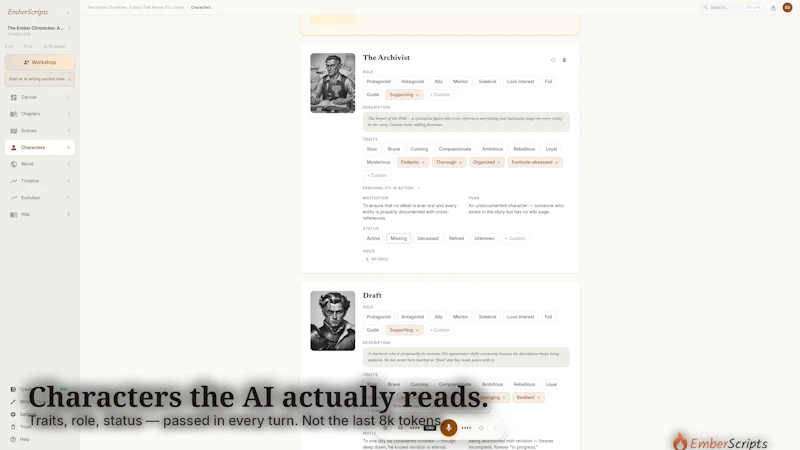The height and width of the screenshot is (450, 800).
Task: Open the Draft character portrait
Action: coord(333,321)
